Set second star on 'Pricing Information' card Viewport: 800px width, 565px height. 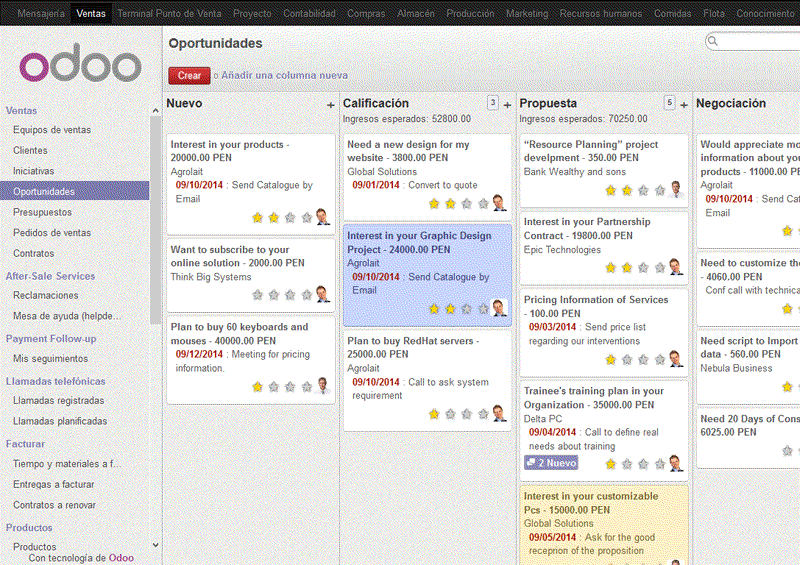pyautogui.click(x=627, y=360)
